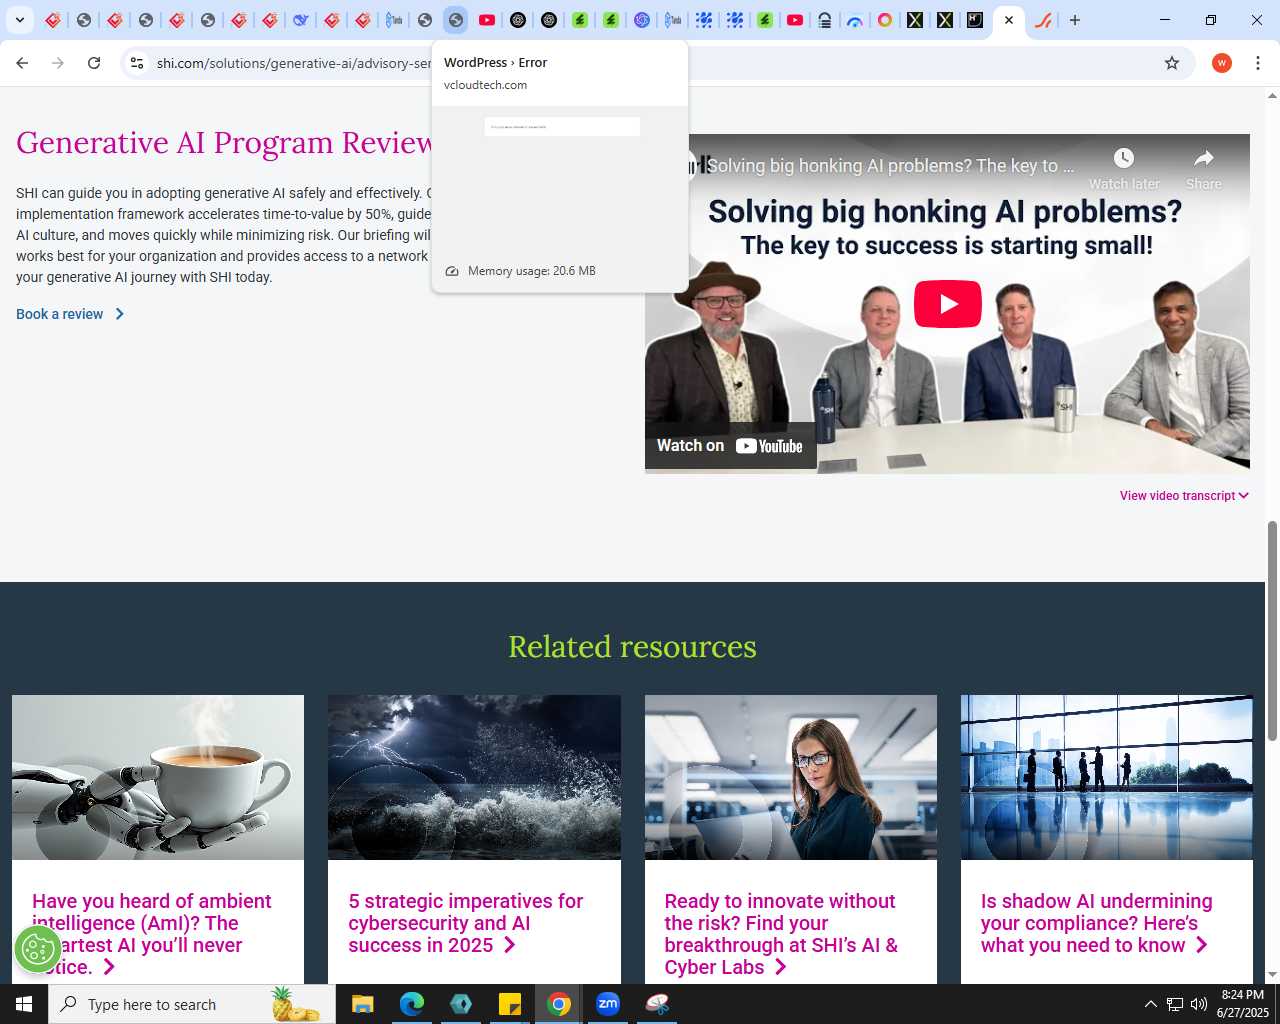The image size is (1280, 1024).
Task: Bookmark this page with star icon
Action: coord(1172,63)
